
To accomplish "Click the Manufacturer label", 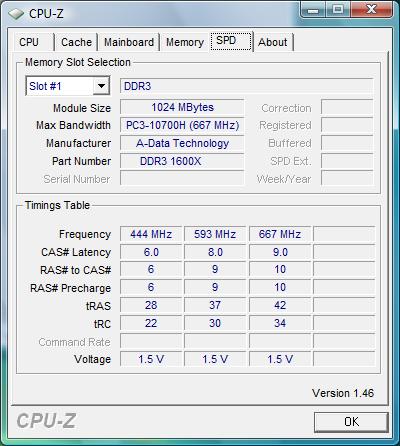I will click(79, 143).
